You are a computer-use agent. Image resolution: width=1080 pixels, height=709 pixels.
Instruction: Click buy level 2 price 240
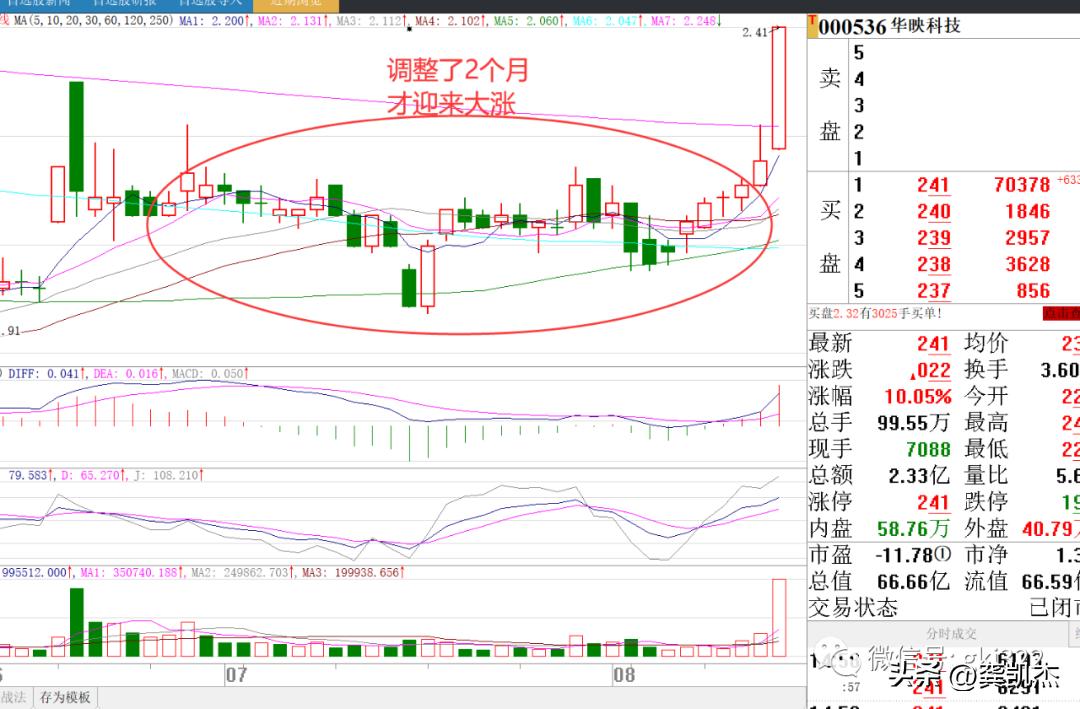tap(933, 212)
